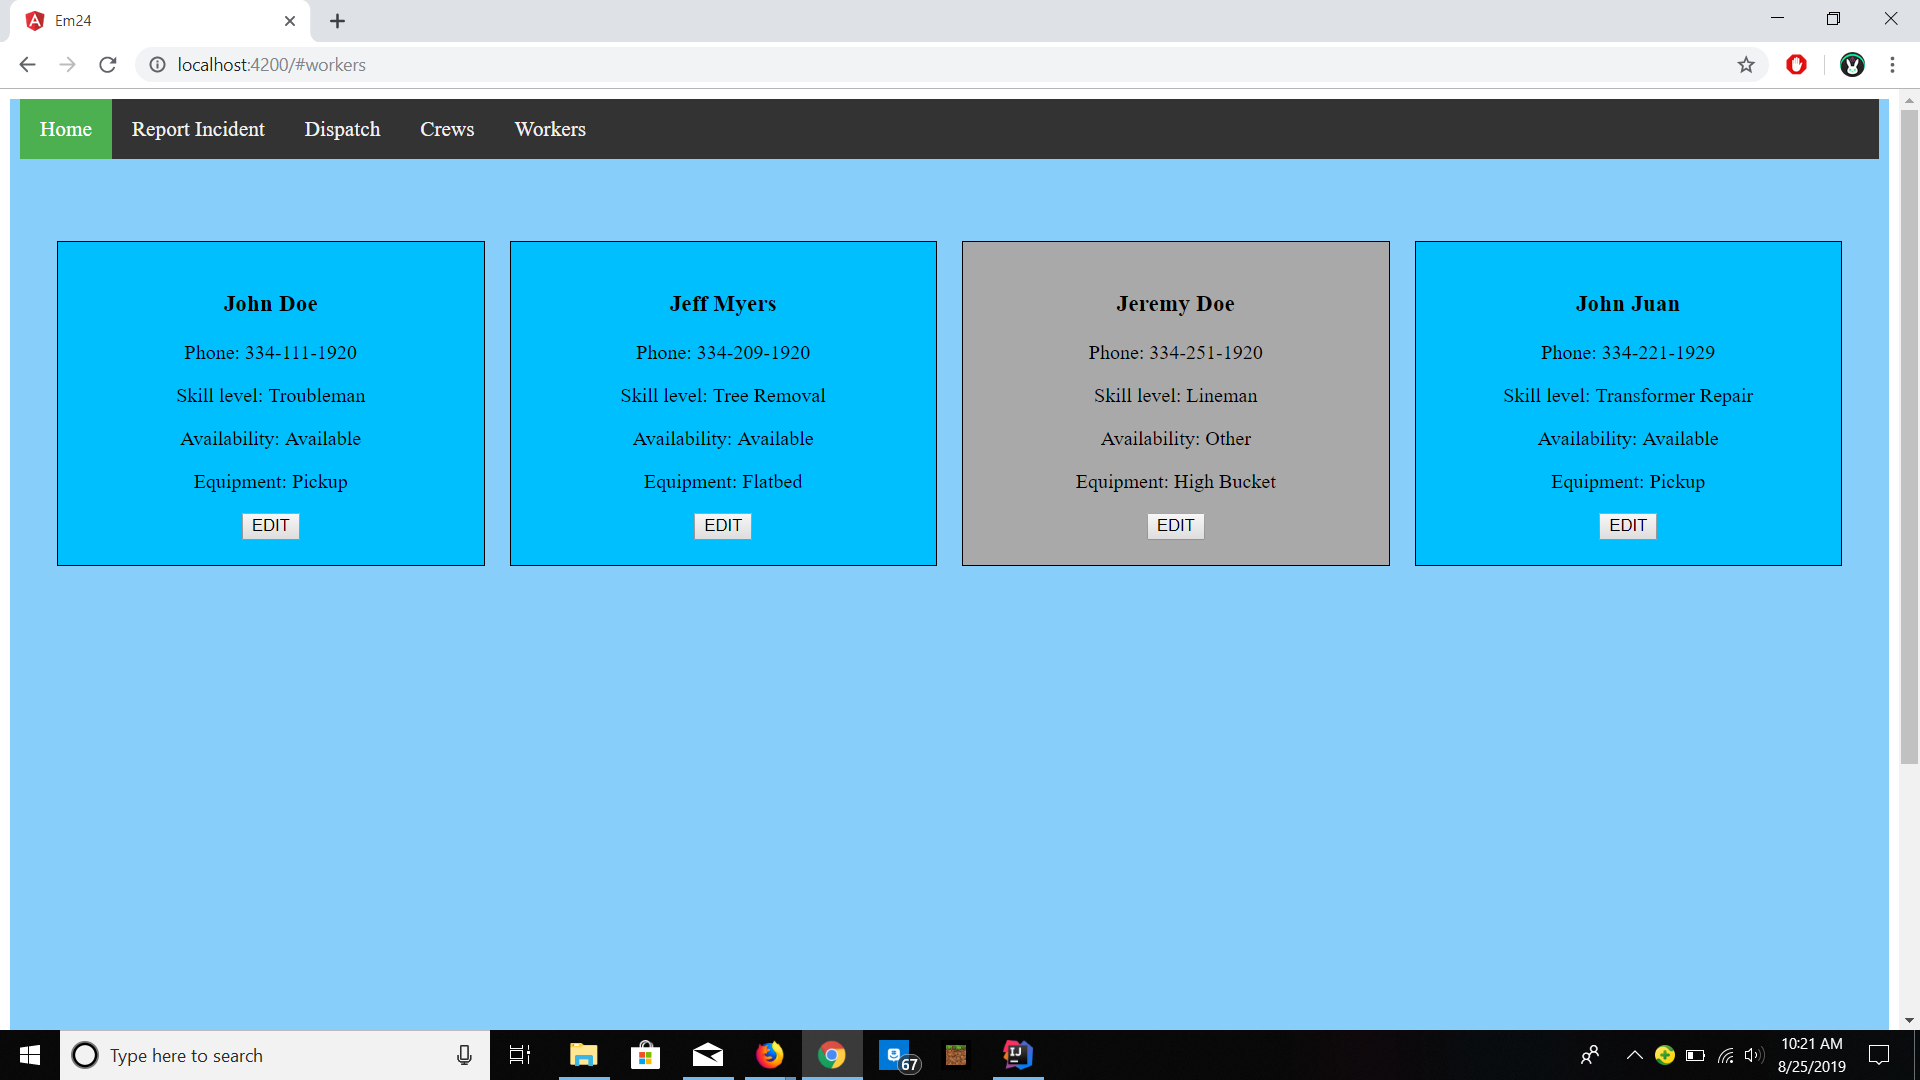
Task: Open the Workers nav tab
Action: click(550, 129)
